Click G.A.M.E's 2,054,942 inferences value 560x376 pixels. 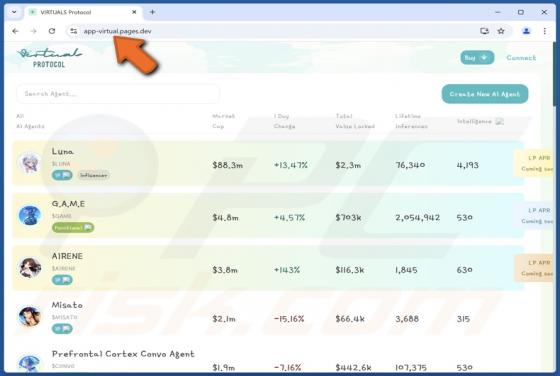(418, 217)
